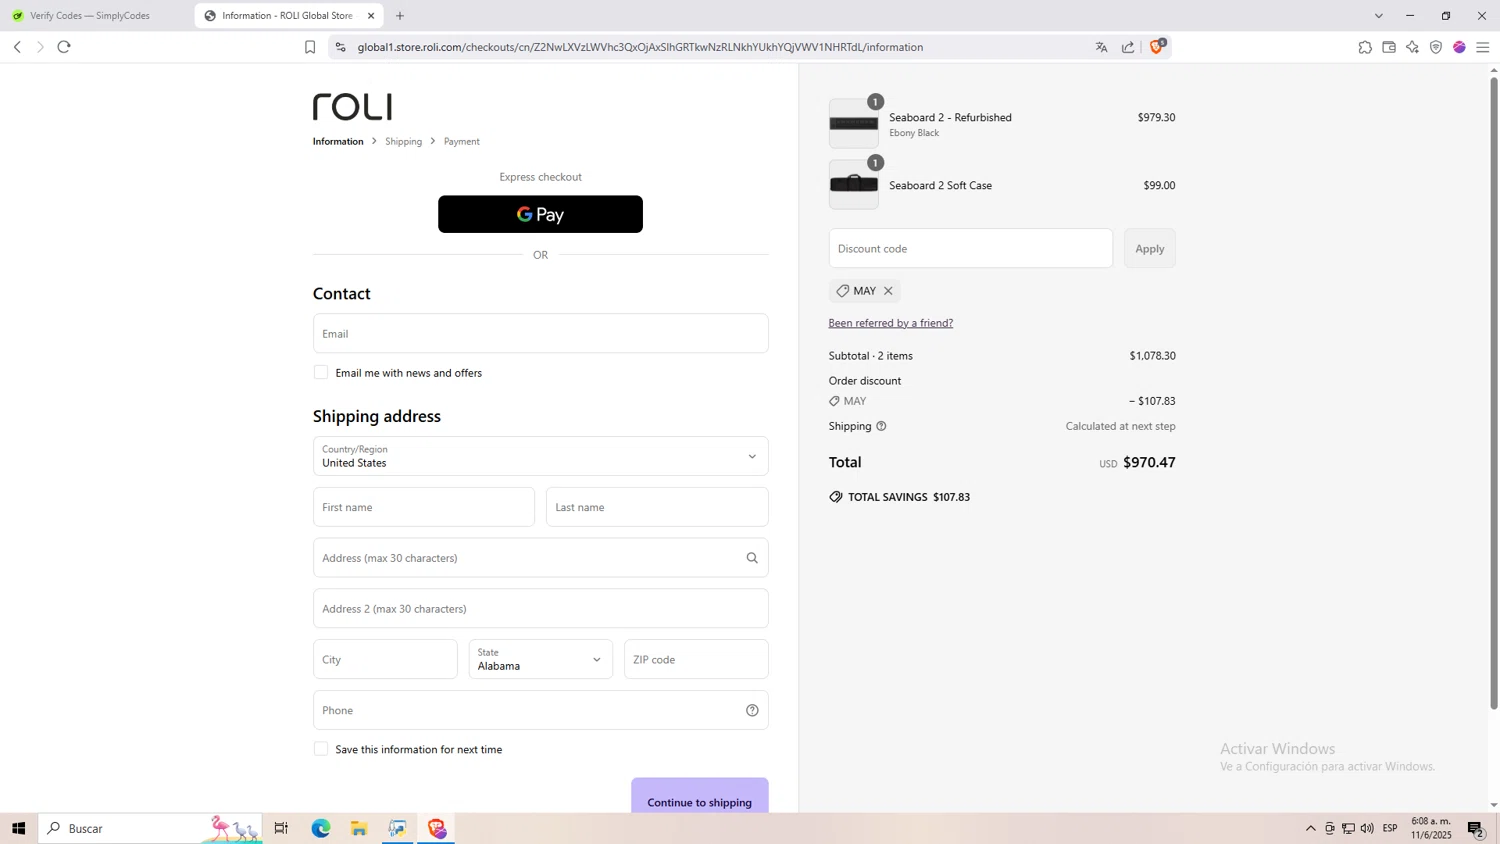
Task: Click Windows taskbar search box
Action: coord(150,828)
